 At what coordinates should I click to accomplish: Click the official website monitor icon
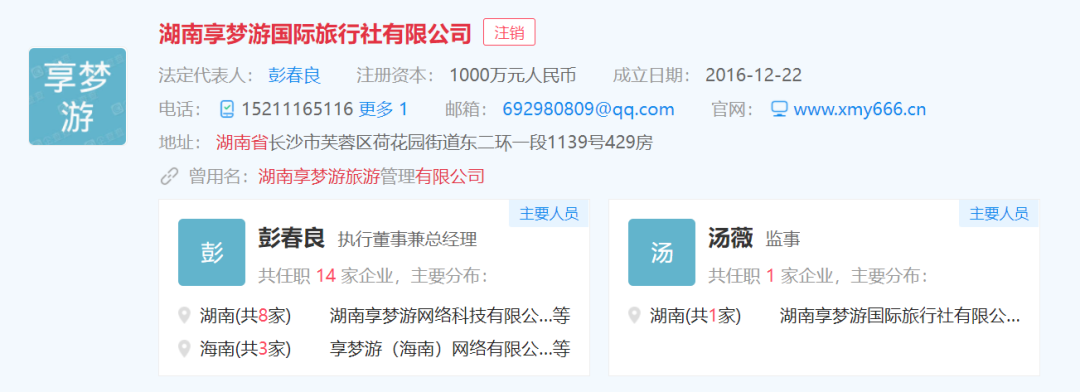pos(778,109)
